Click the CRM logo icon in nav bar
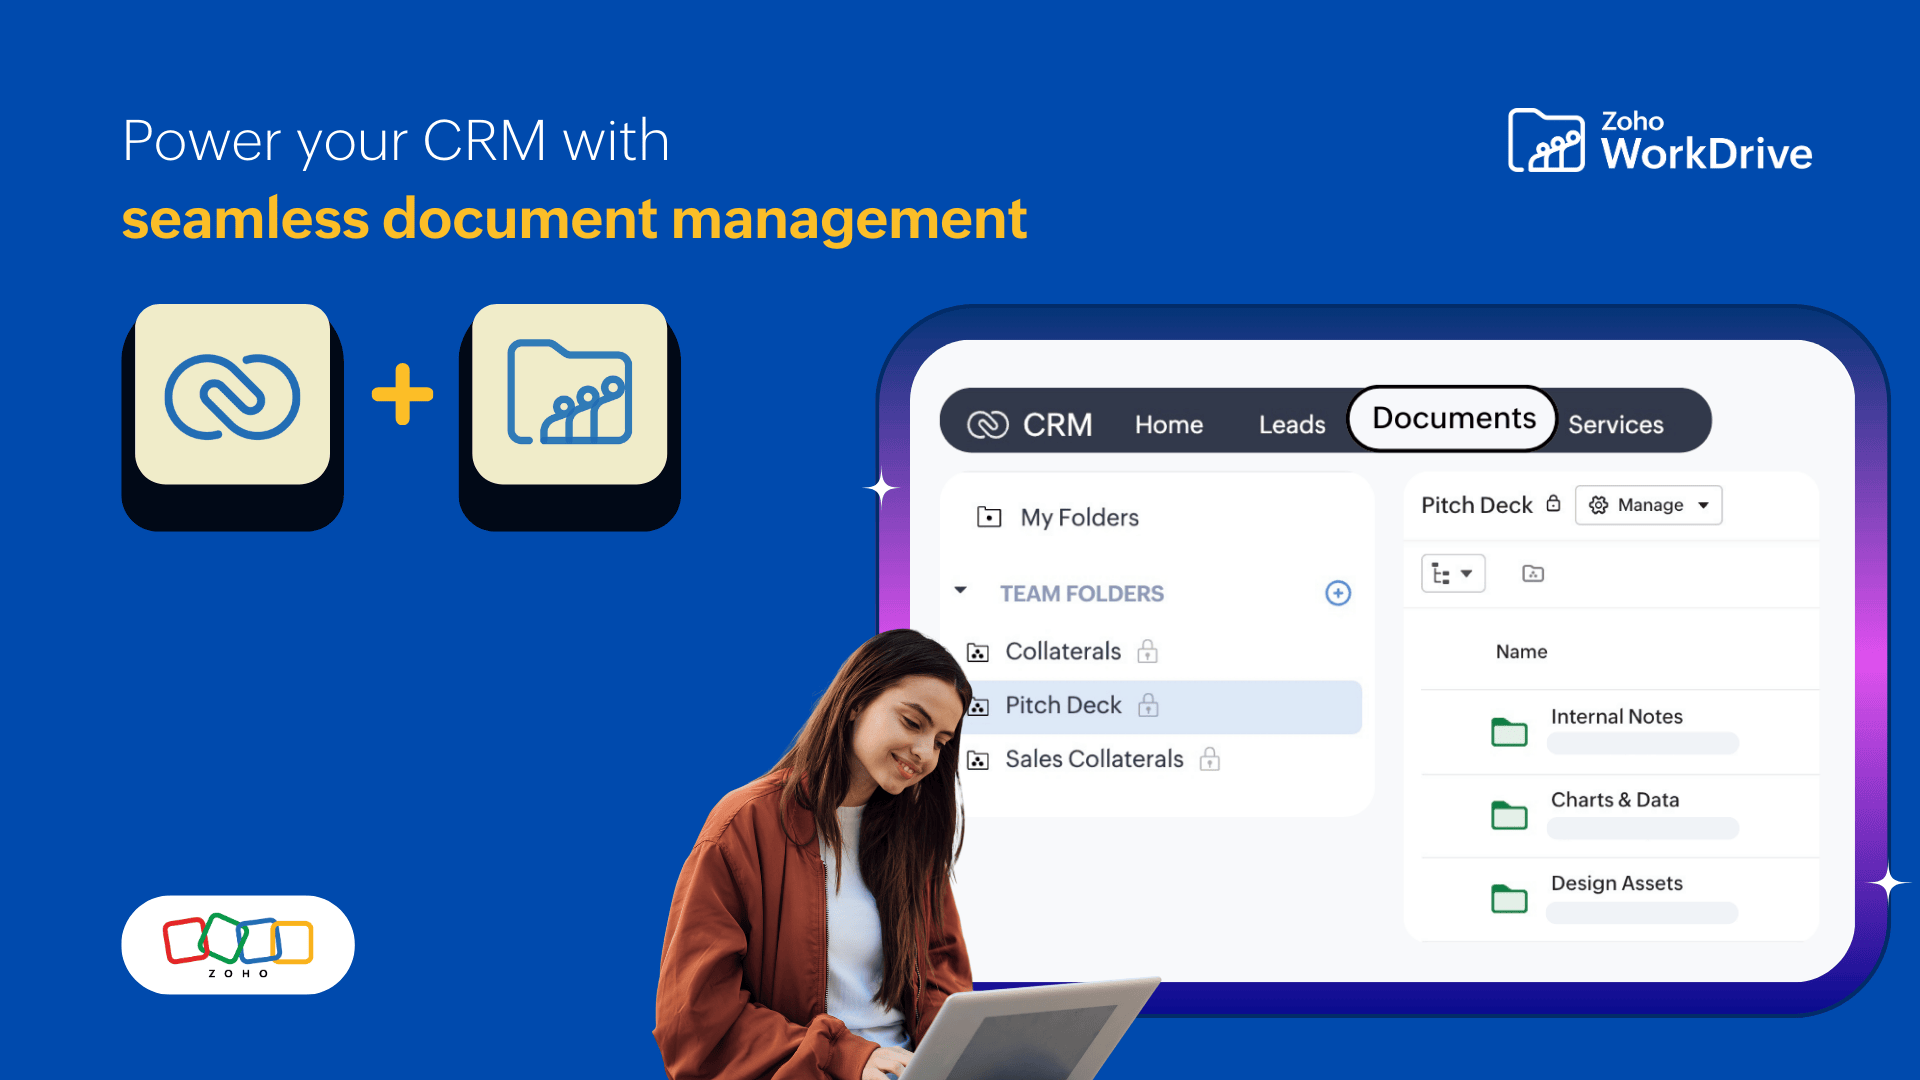The height and width of the screenshot is (1080, 1920). 988,424
